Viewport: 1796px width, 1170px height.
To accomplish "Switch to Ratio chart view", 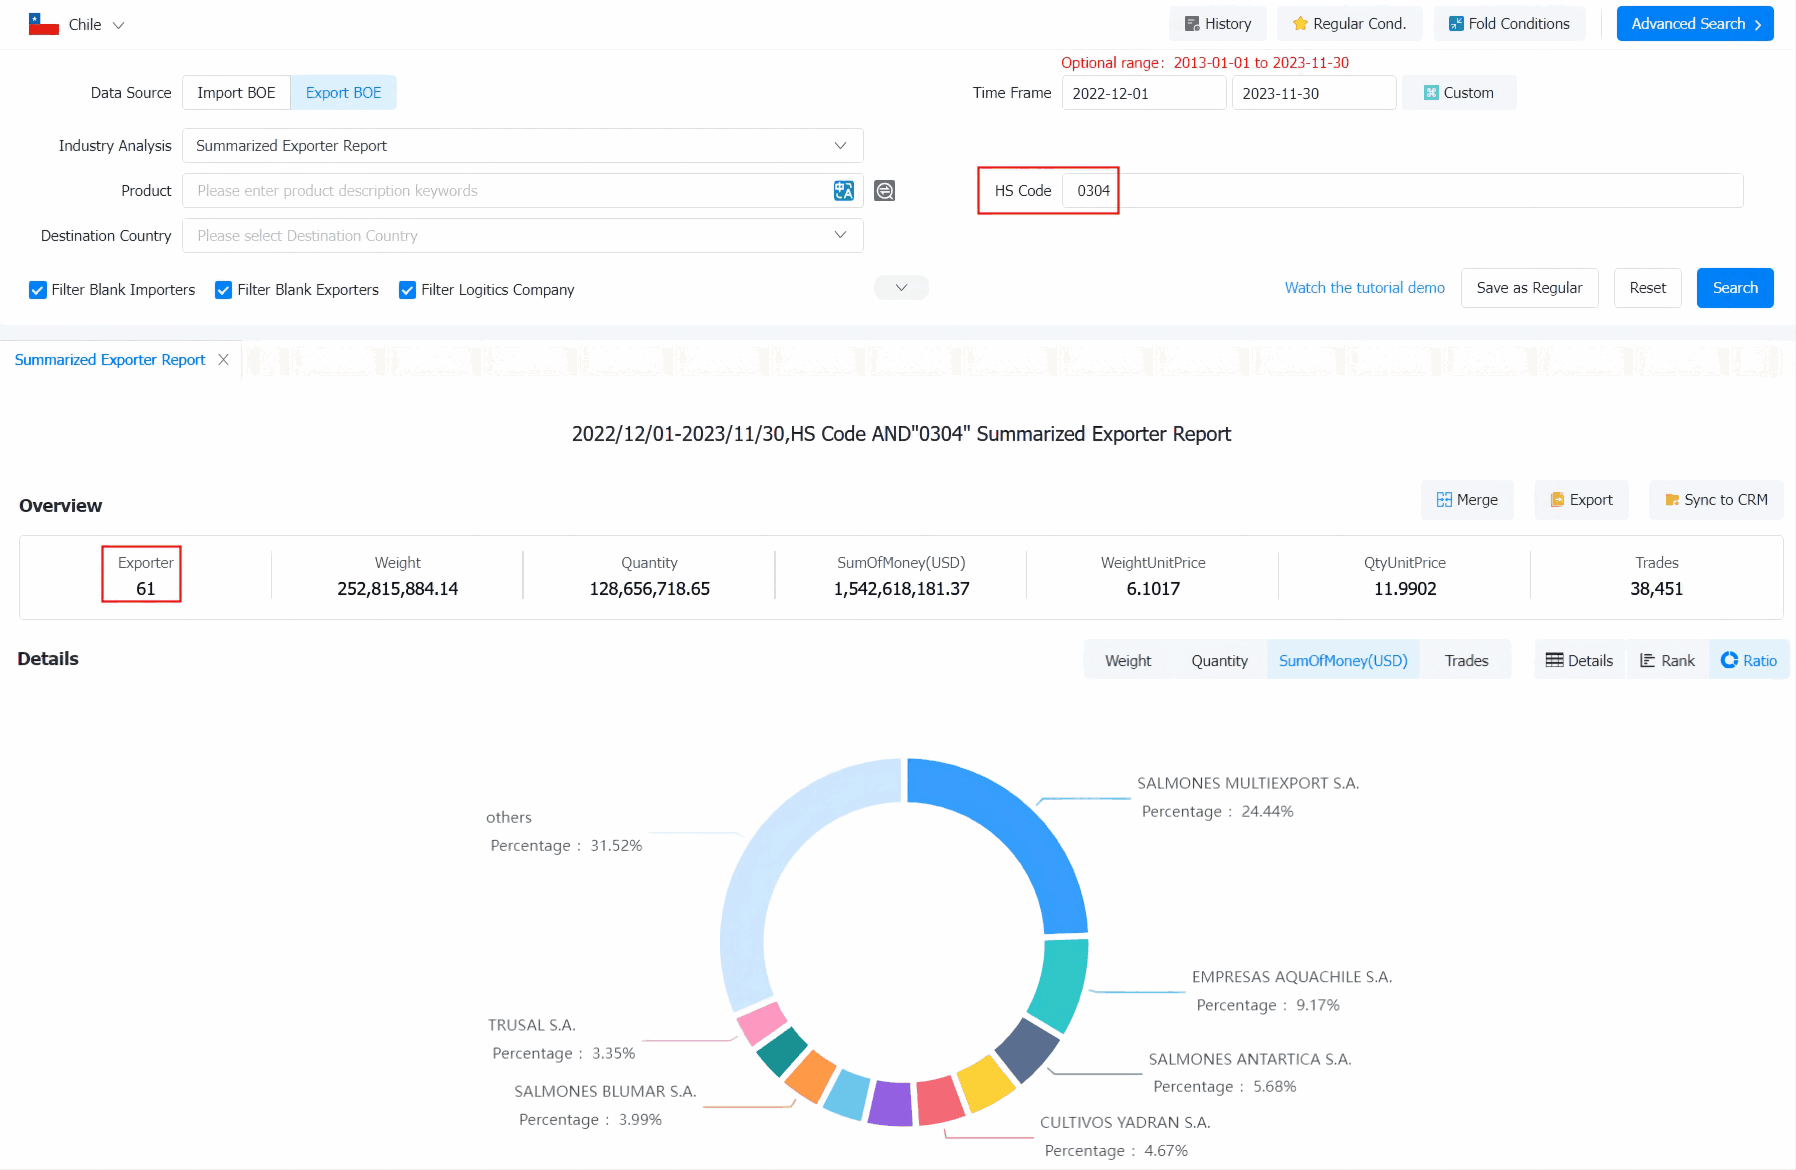I will (x=1748, y=661).
